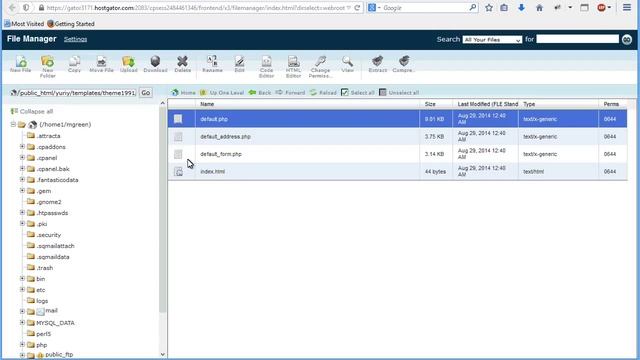
Task: Click the New File toolbar icon
Action: tap(21, 64)
